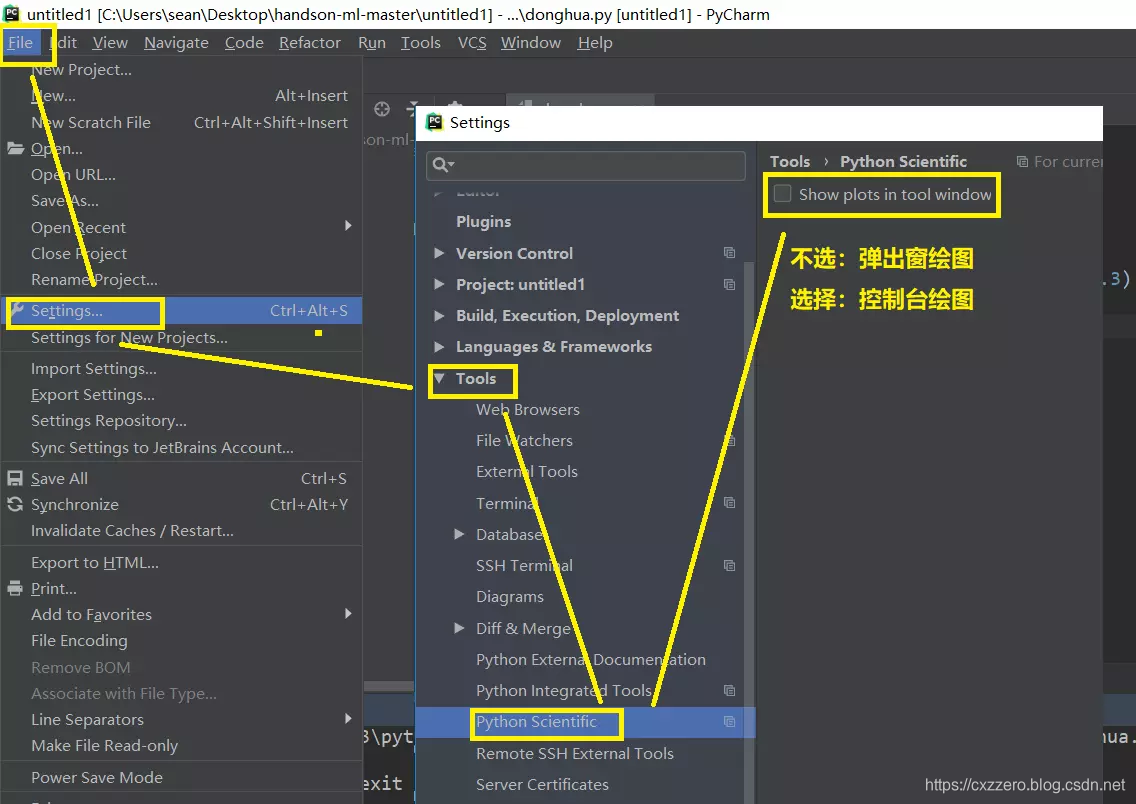The width and height of the screenshot is (1136, 804).
Task: Enable Show plots in tool window checkbox
Action: (x=782, y=194)
